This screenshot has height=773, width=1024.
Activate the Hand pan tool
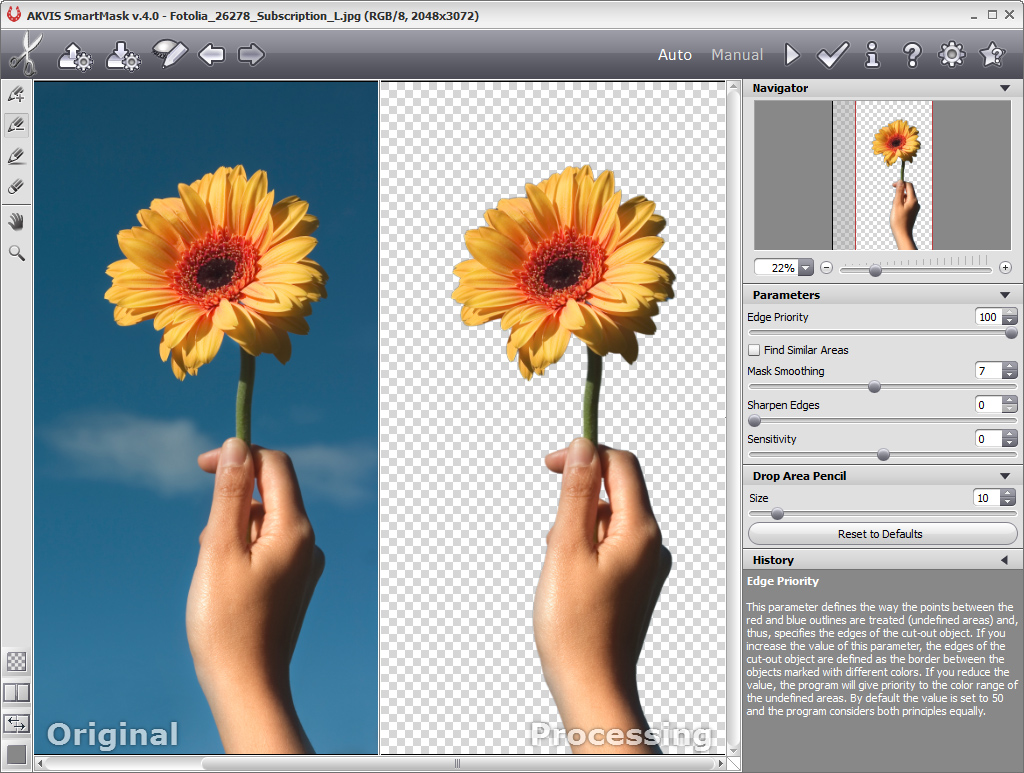(x=16, y=221)
